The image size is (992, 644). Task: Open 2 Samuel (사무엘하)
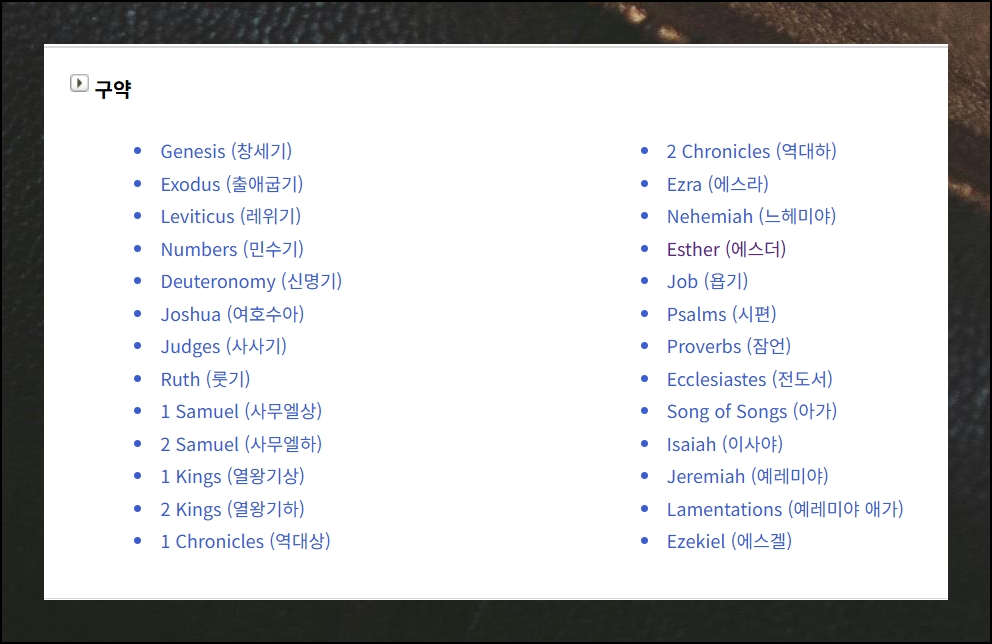point(241,445)
